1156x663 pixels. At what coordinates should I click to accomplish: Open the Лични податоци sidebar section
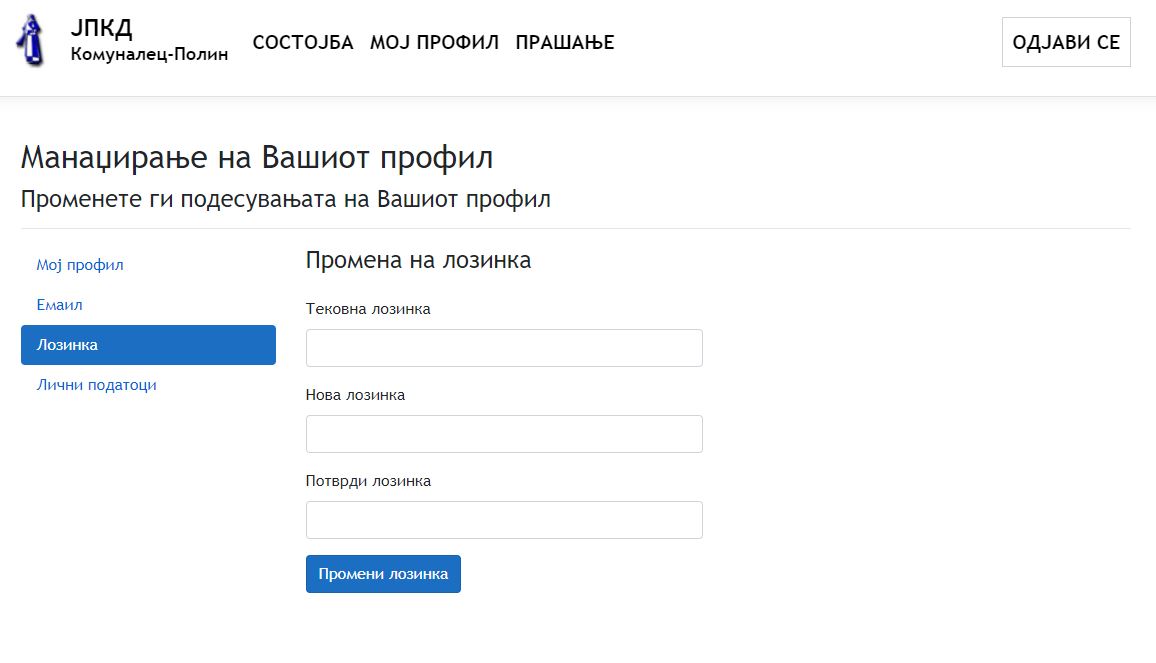[97, 385]
